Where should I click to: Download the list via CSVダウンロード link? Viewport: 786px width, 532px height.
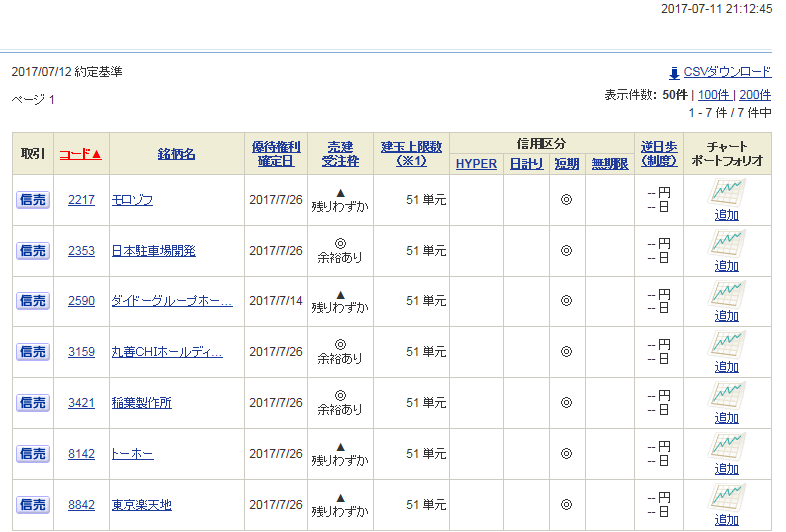point(727,72)
